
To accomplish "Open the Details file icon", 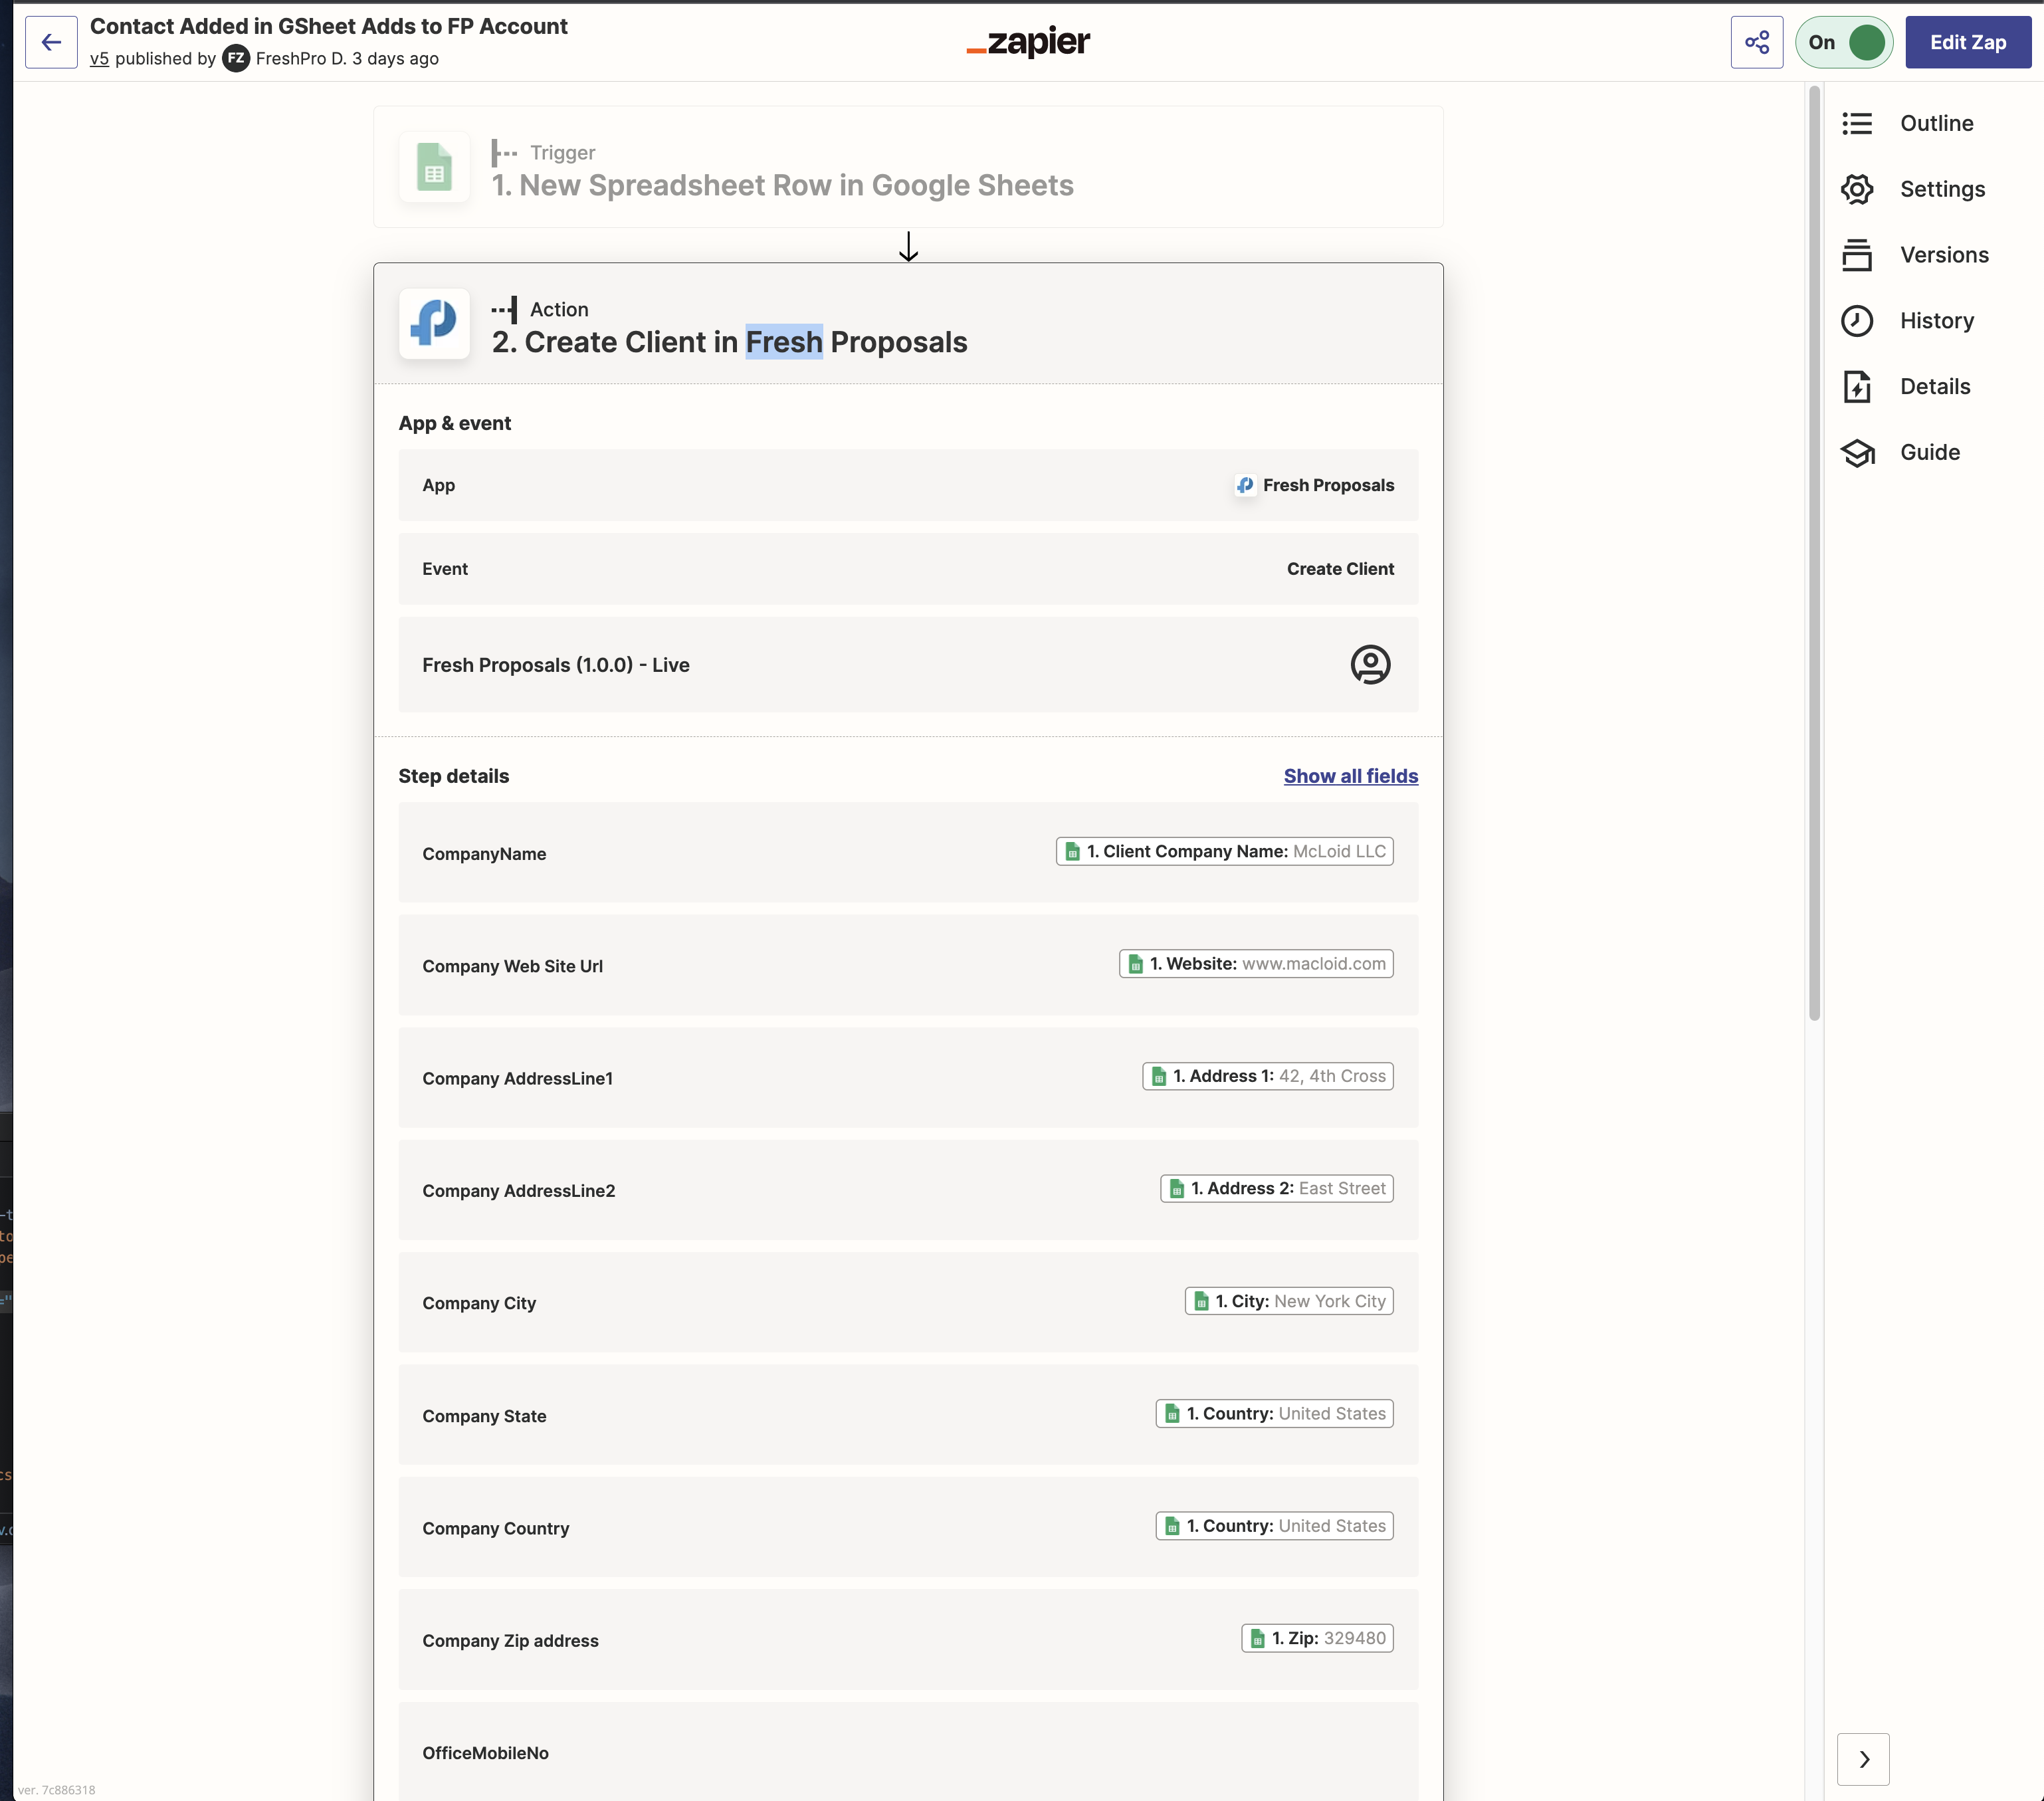I will 1857,387.
